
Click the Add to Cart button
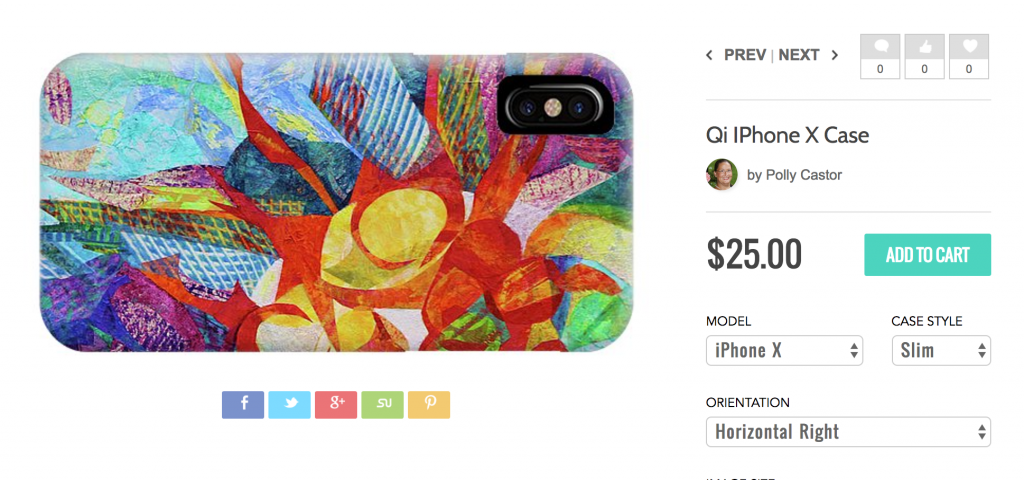click(927, 255)
